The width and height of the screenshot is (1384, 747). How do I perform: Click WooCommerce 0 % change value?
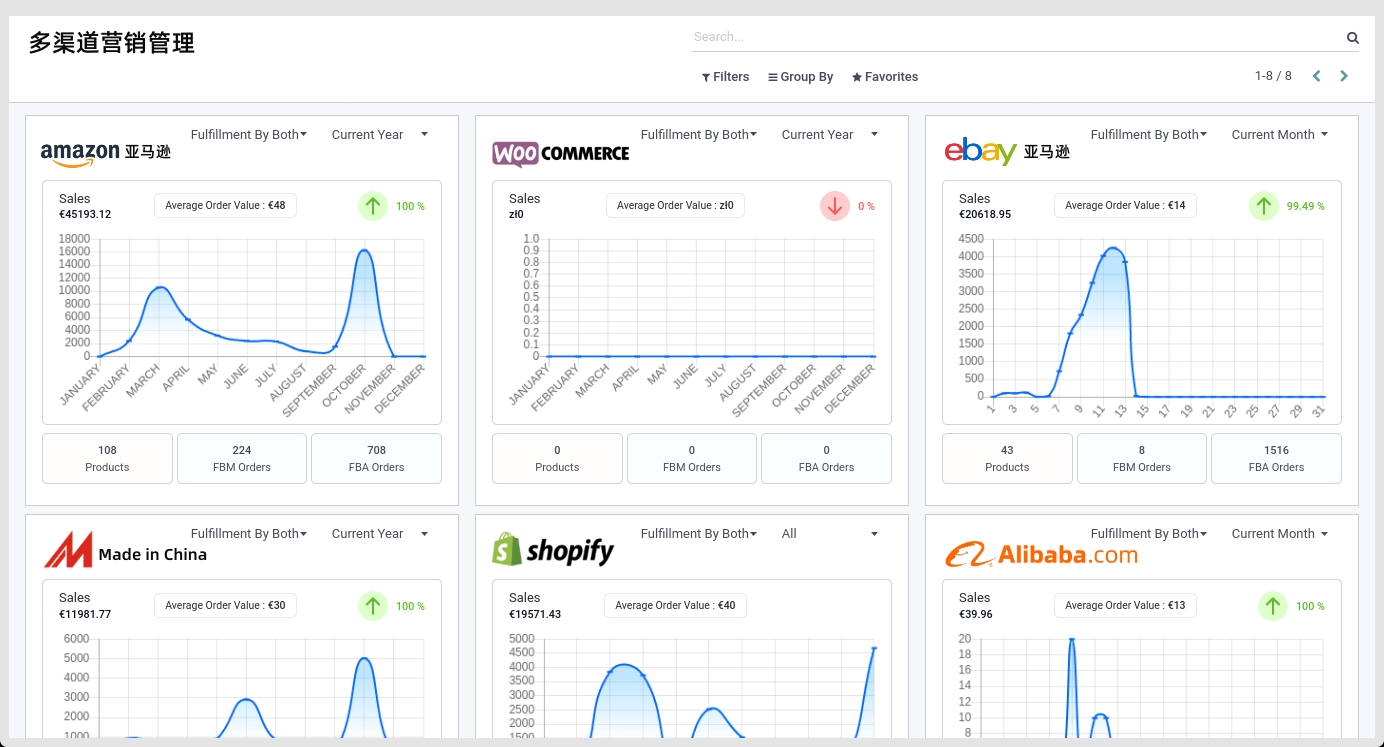866,207
